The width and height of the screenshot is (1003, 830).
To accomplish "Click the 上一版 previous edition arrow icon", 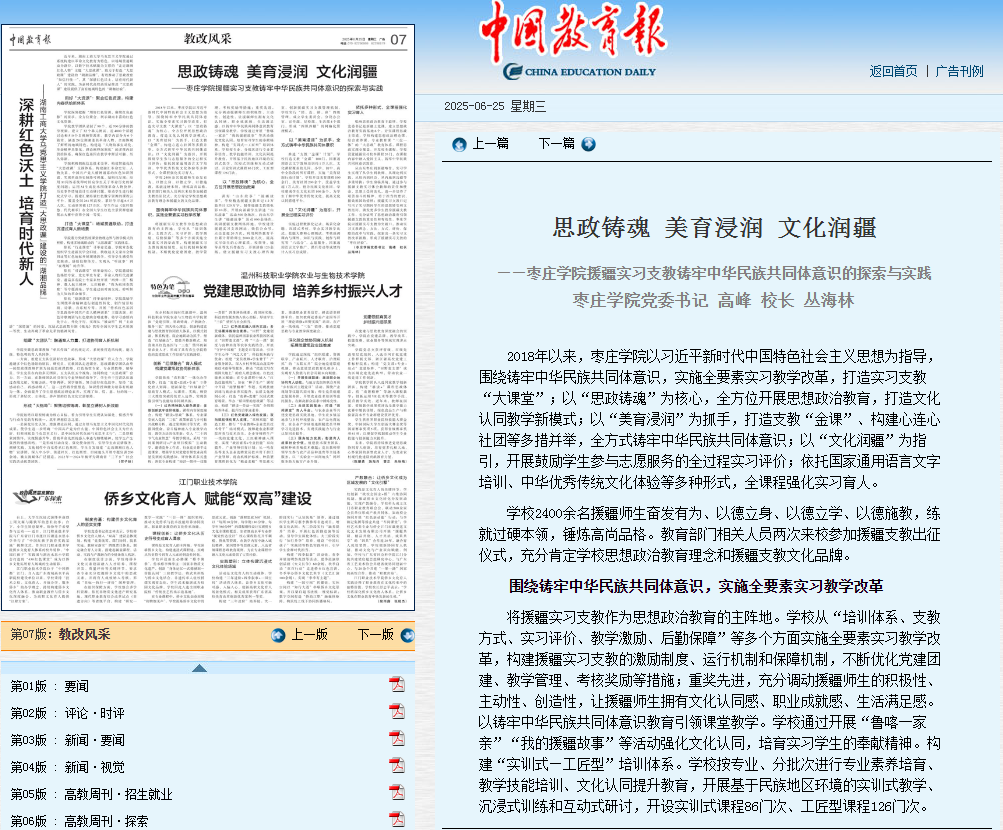I will tap(276, 636).
